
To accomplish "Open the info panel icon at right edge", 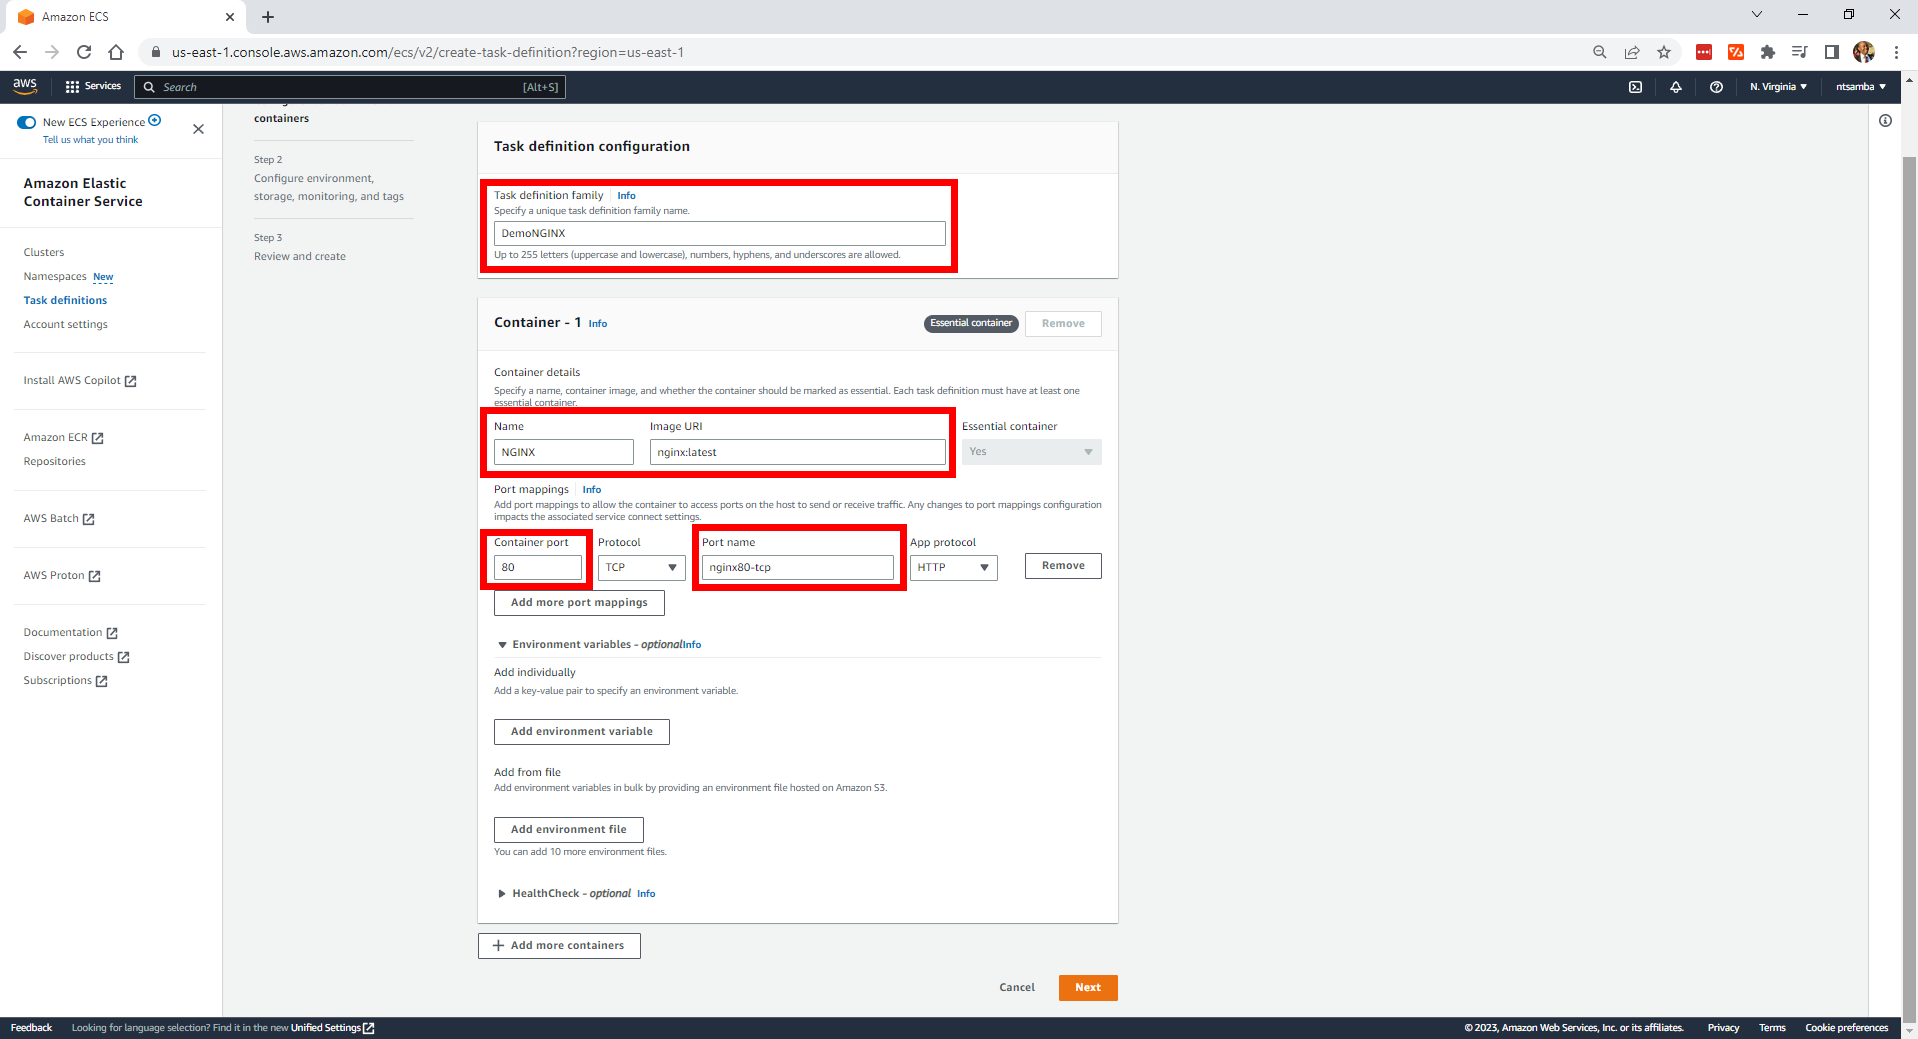I will (x=1885, y=121).
